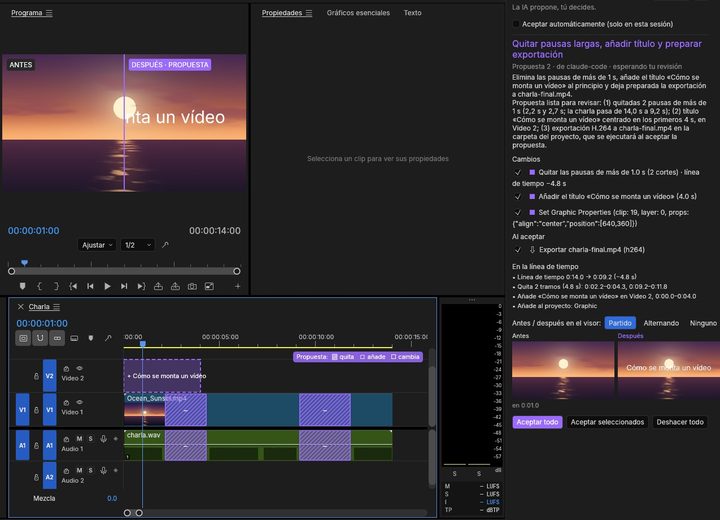Screen dimensions: 720x520
Task: Mark Out point in Program monitor
Action: point(56,286)
